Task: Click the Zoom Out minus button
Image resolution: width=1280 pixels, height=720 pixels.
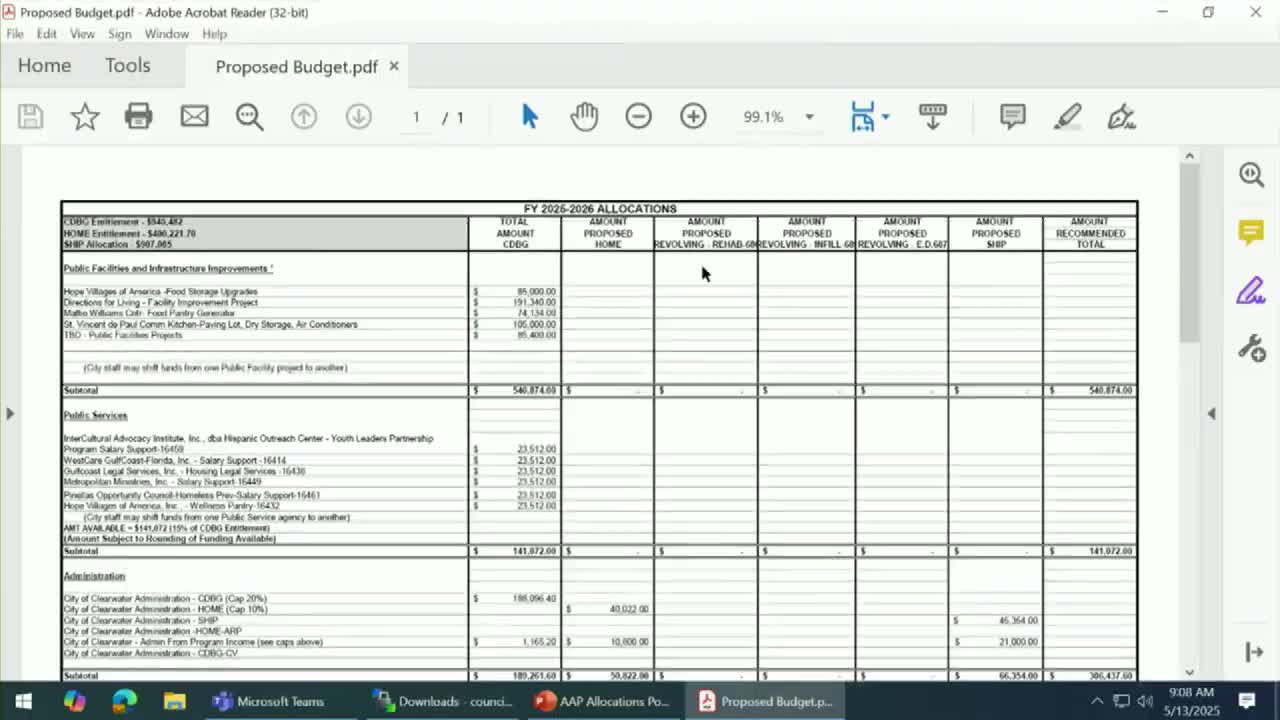Action: 638,117
